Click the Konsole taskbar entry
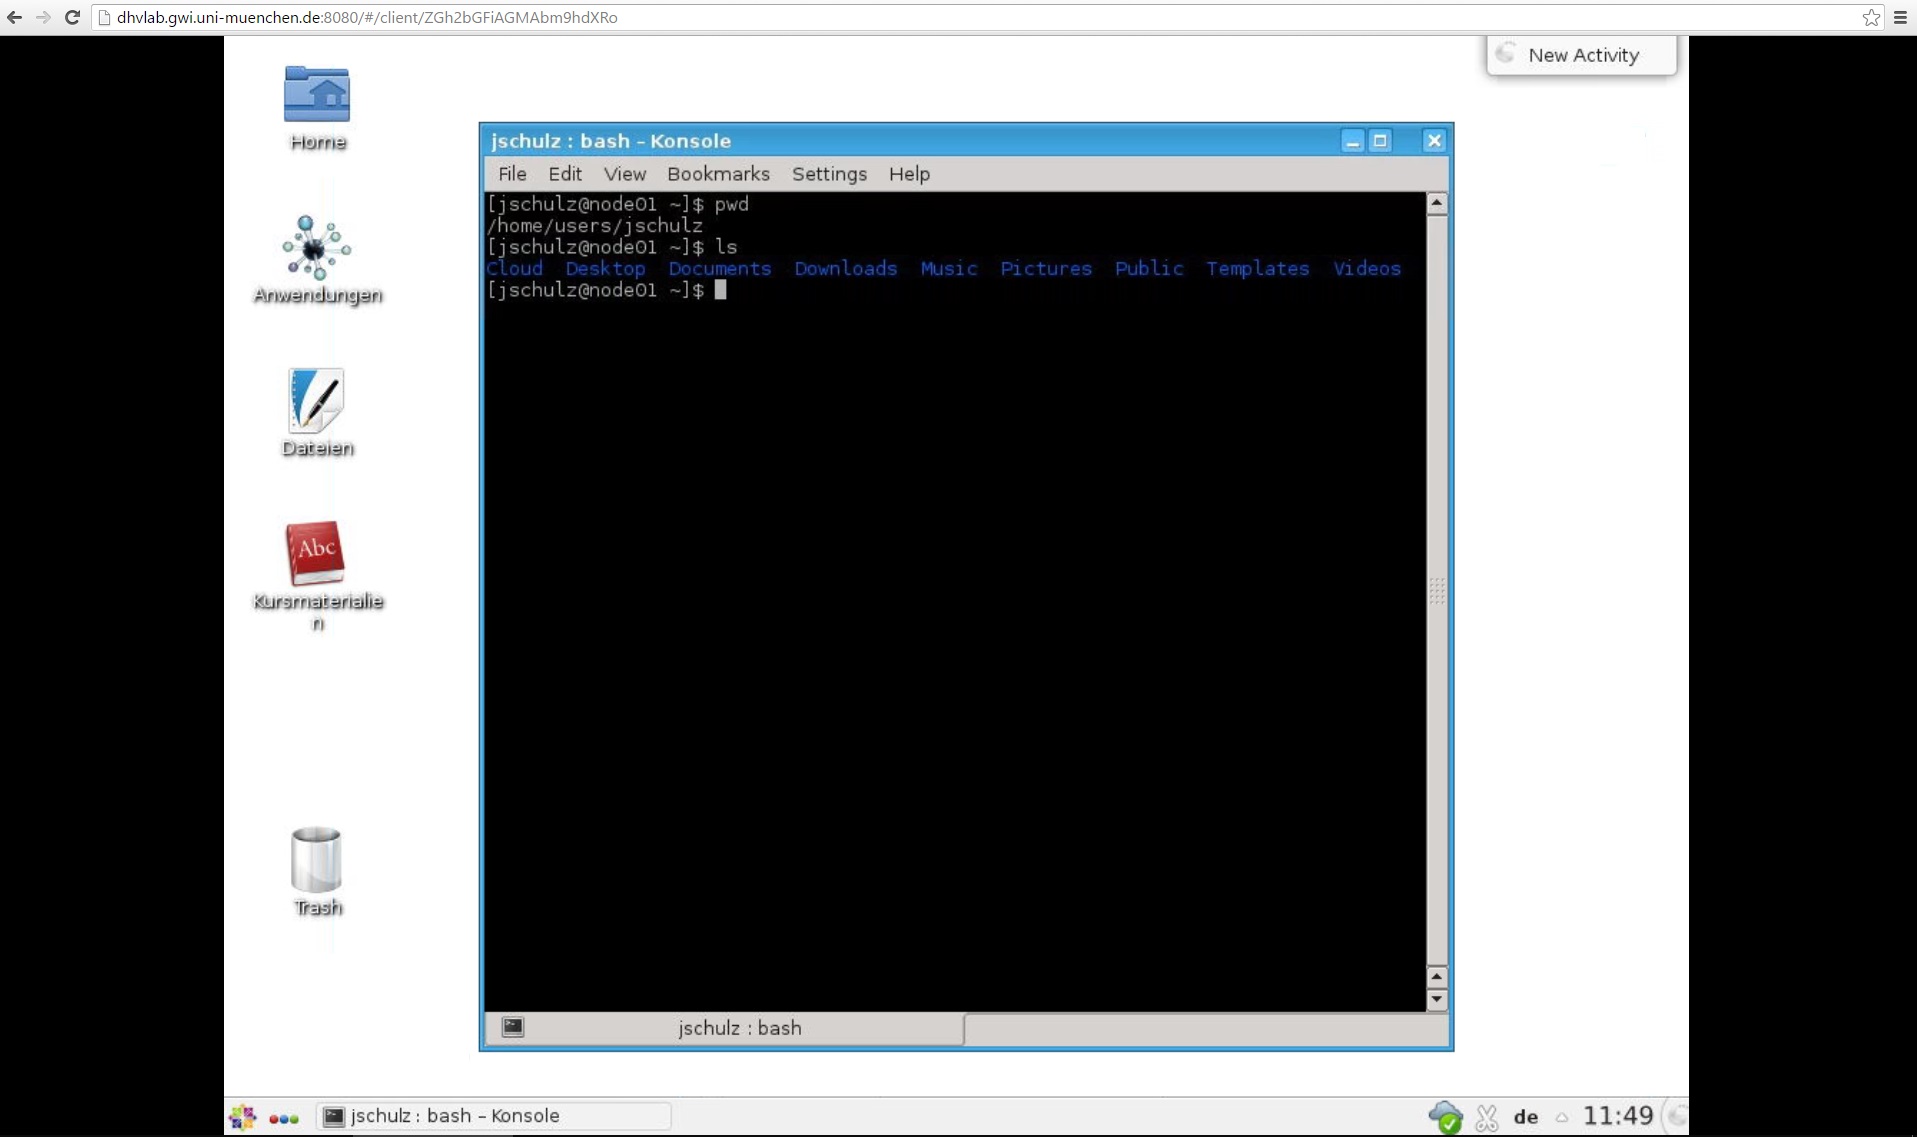Screen dimensions: 1917x1137 [x=493, y=1116]
